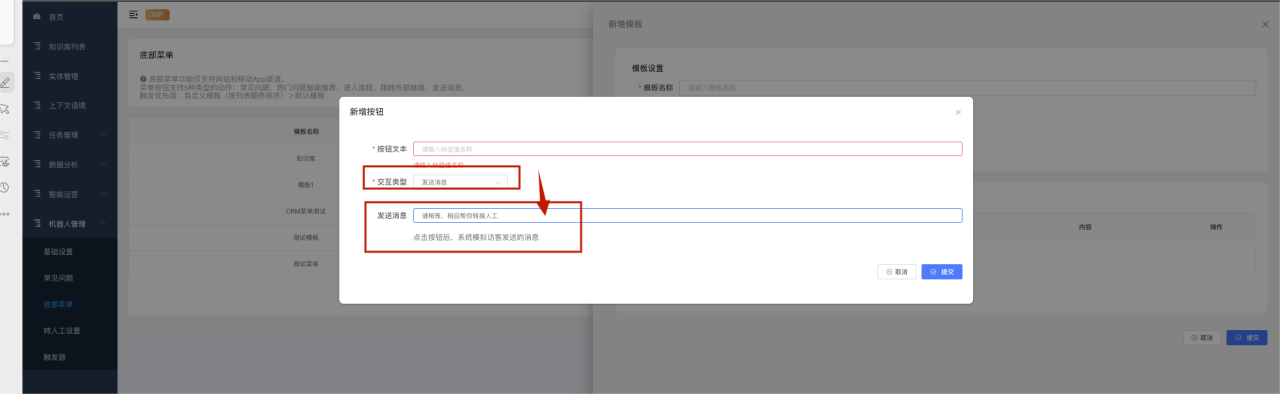Expand the 数据分析 sidebar menu
The image size is (1280, 394).
click(69, 164)
